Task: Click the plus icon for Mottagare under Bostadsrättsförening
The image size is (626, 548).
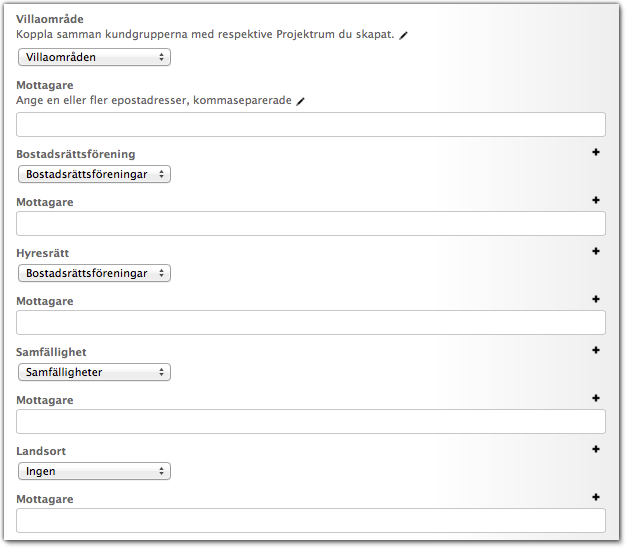Action: (596, 200)
